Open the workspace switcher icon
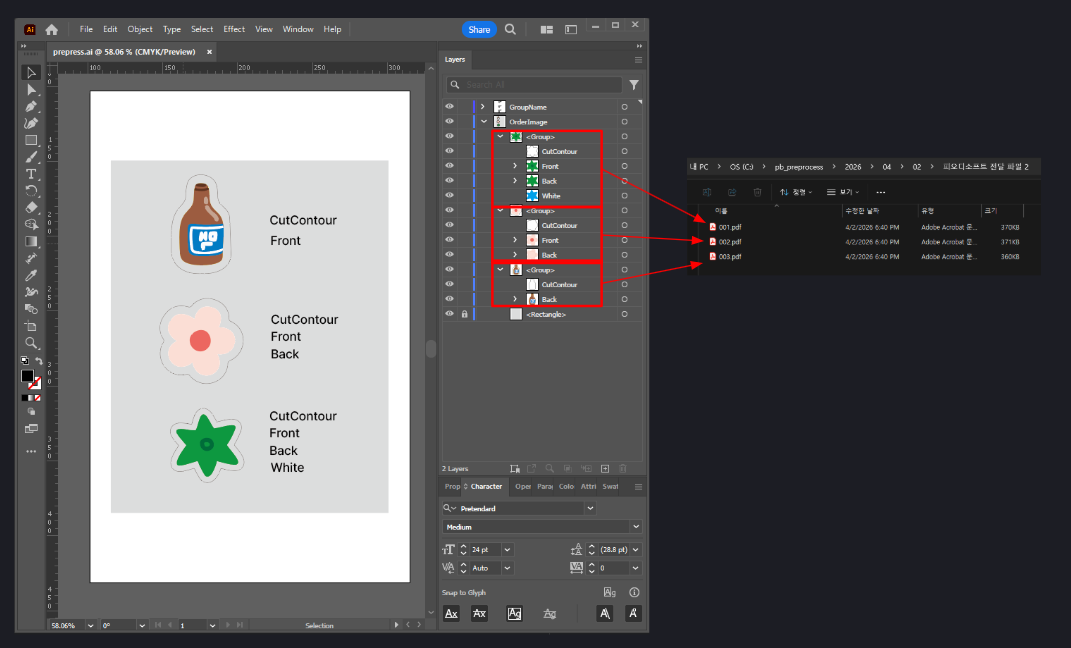 click(x=571, y=29)
